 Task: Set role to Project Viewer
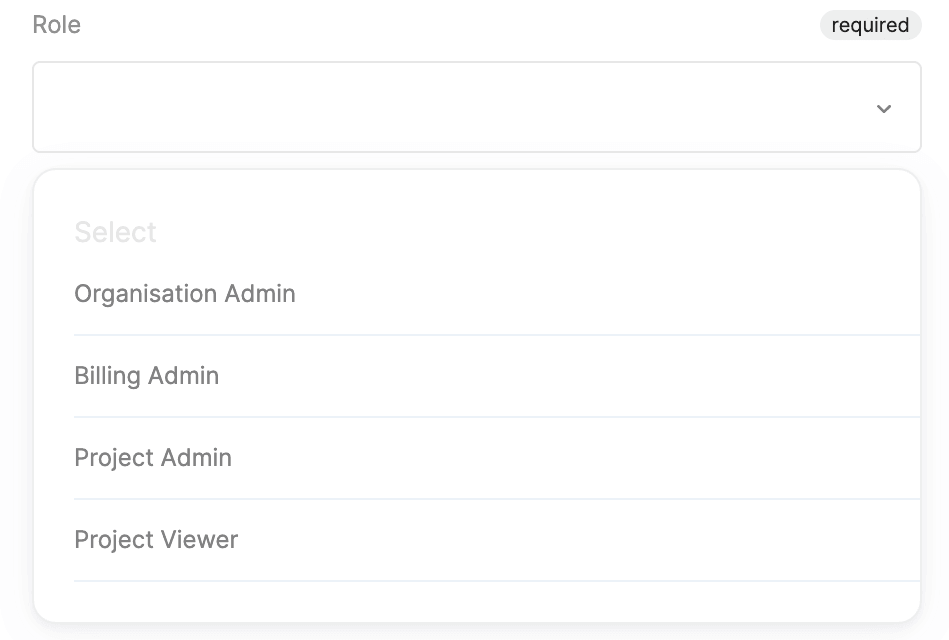coord(156,540)
